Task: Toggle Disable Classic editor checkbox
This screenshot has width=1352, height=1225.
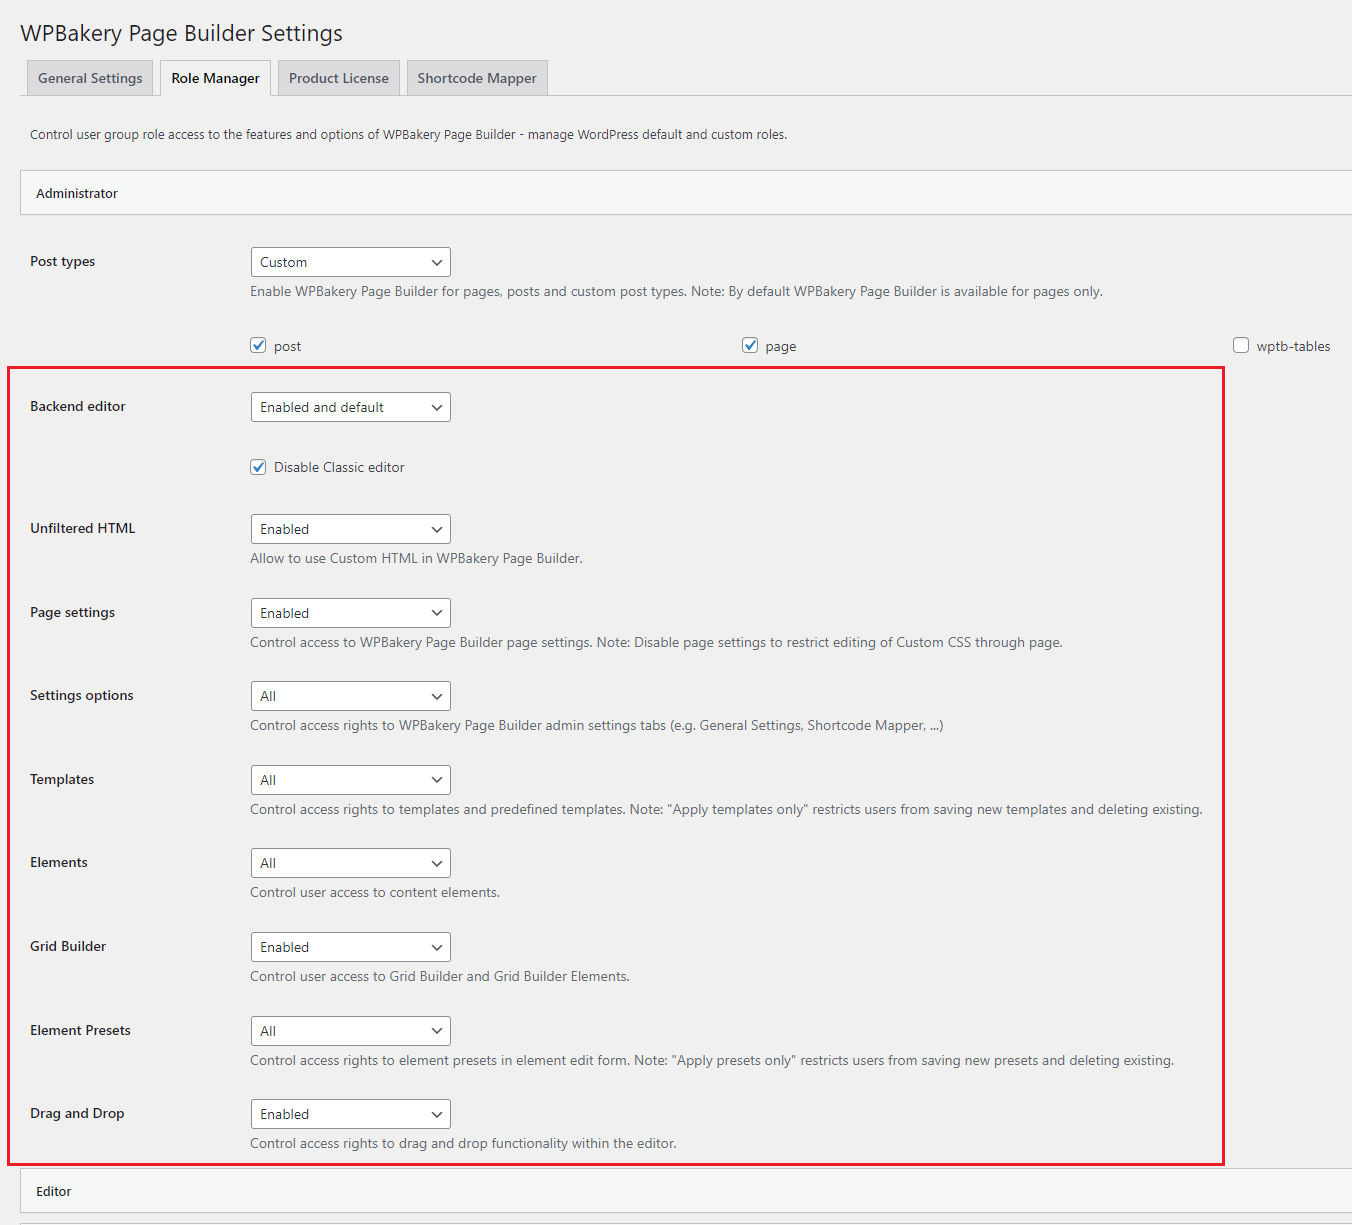Action: [258, 467]
